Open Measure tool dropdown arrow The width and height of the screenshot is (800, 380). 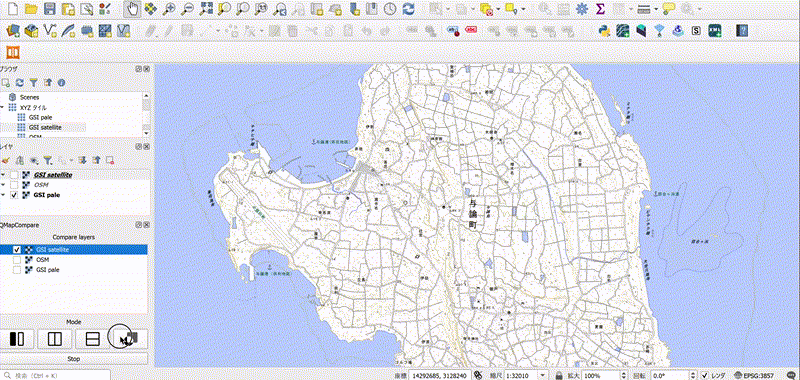click(x=655, y=9)
